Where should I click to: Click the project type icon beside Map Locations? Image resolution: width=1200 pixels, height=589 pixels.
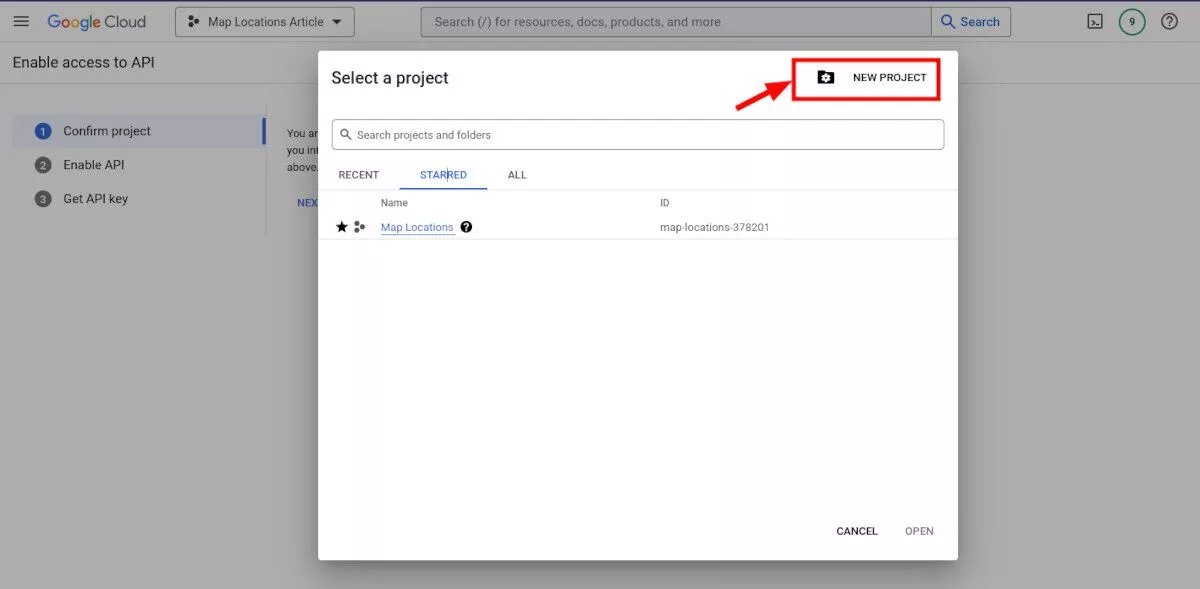tap(360, 227)
